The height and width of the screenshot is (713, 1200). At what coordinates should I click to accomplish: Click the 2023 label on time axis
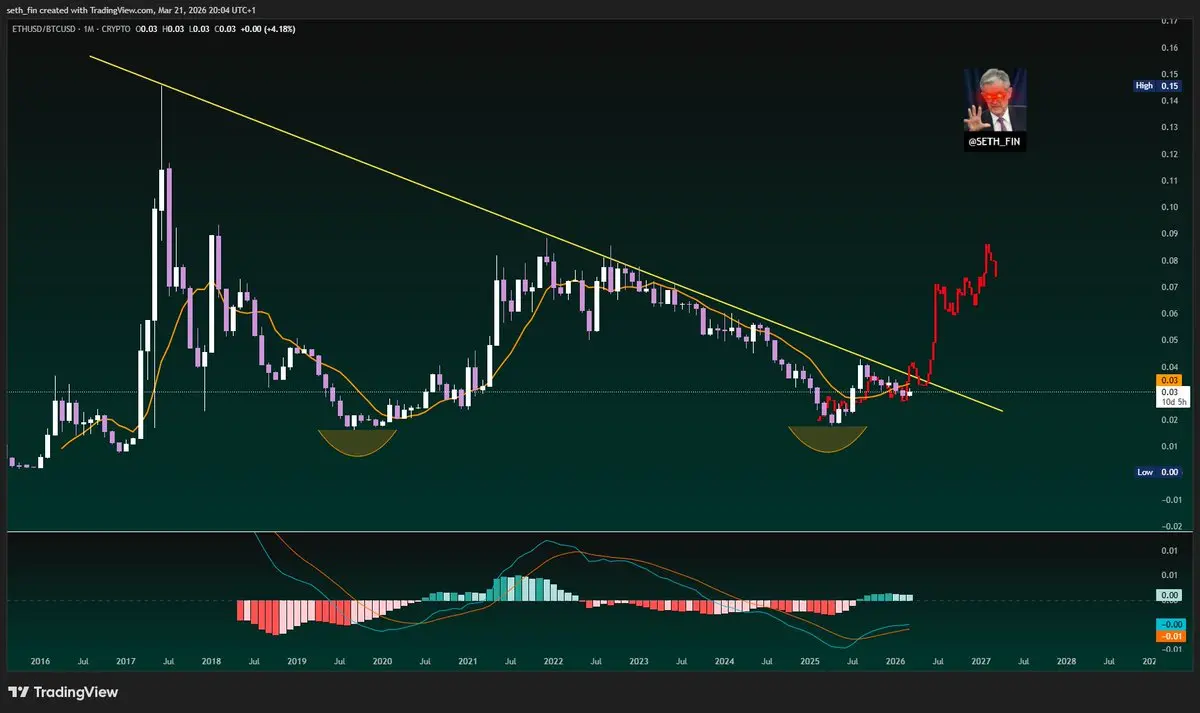click(639, 662)
